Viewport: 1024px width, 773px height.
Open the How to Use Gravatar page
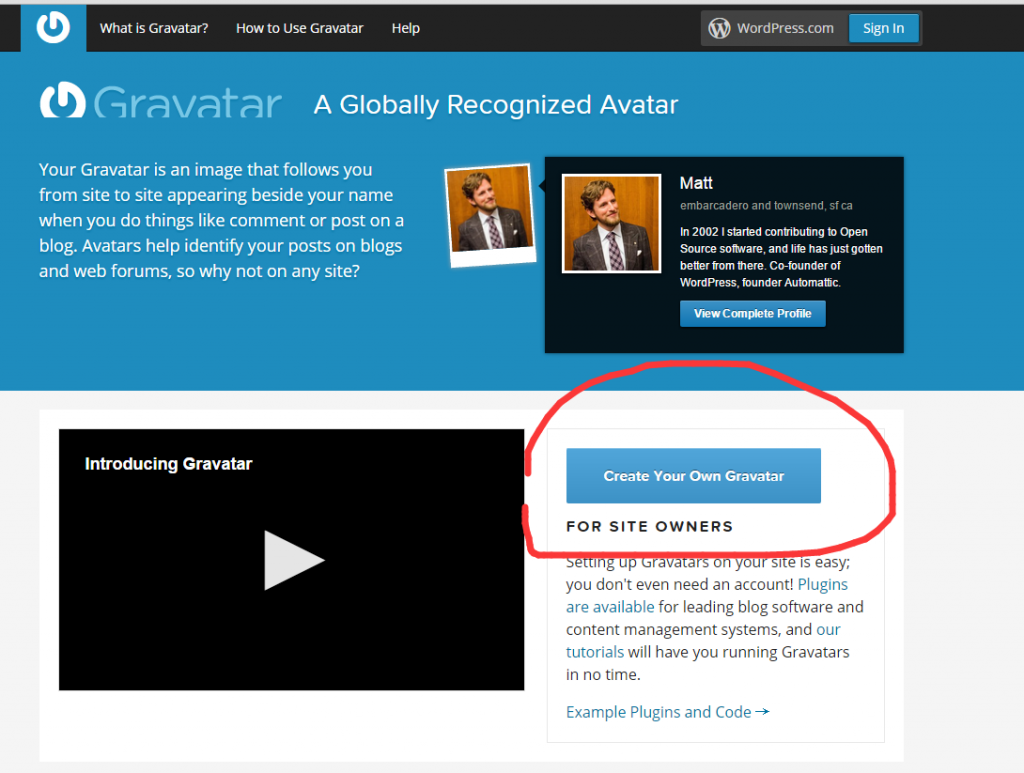click(299, 28)
